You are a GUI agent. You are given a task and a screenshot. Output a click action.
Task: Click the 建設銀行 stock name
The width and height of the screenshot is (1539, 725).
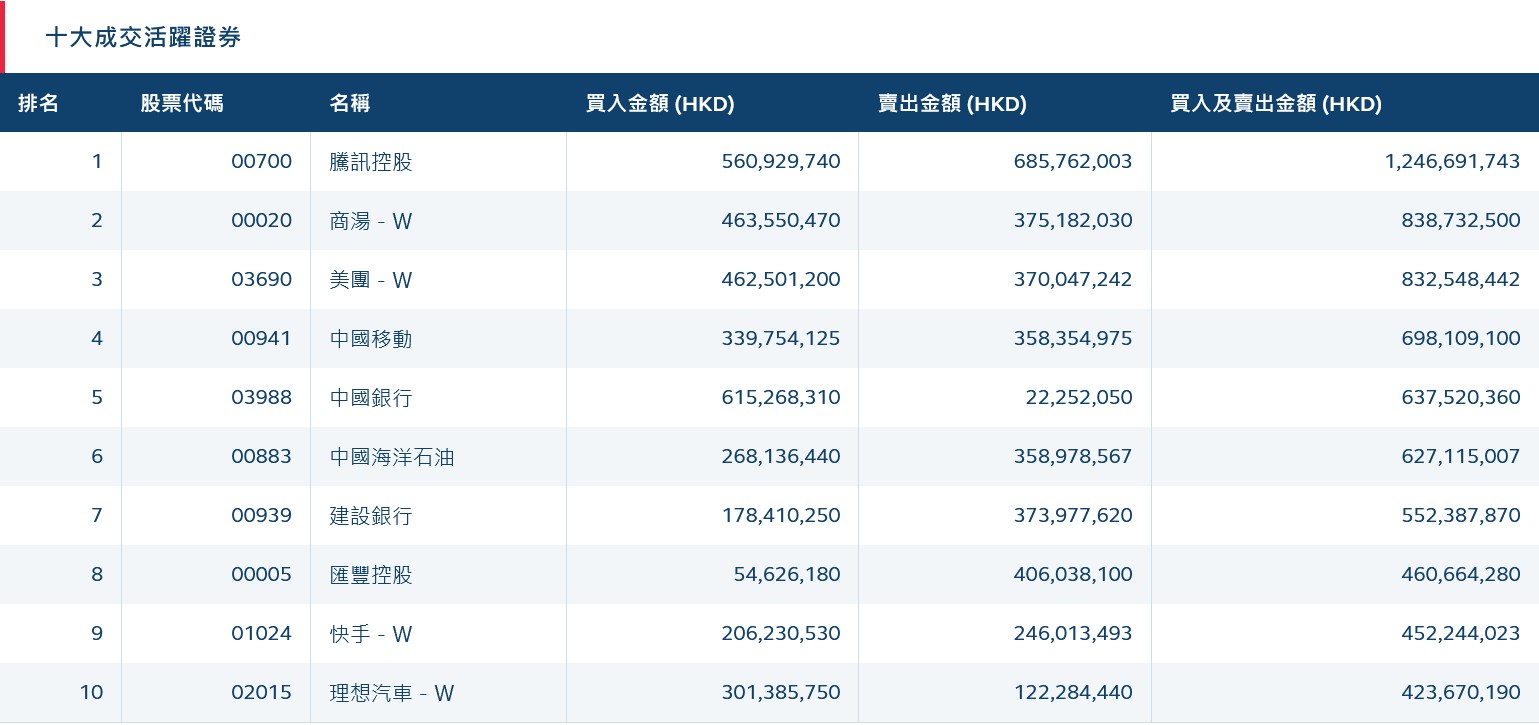tap(371, 516)
